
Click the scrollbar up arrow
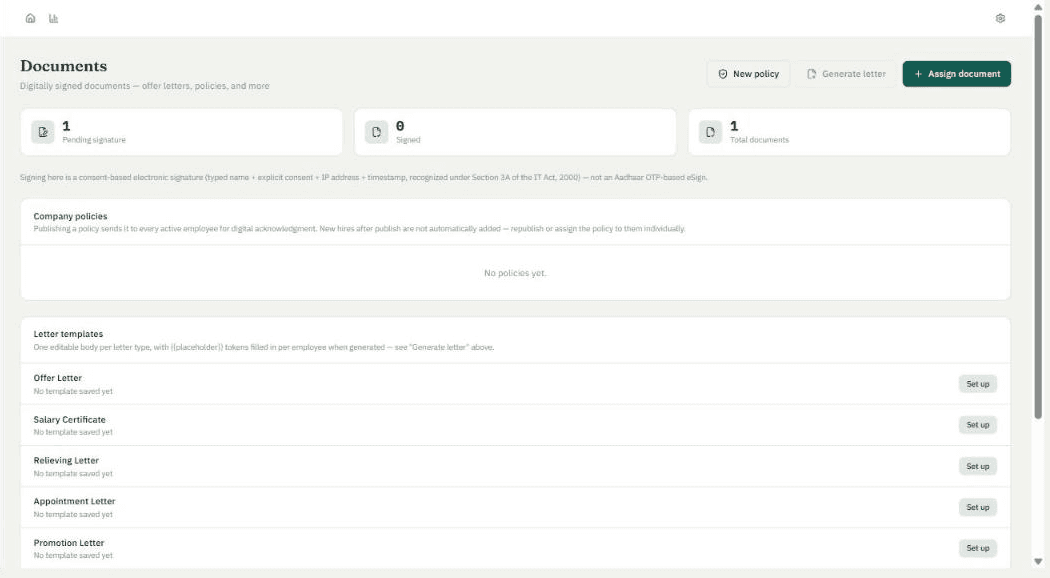1038,6
